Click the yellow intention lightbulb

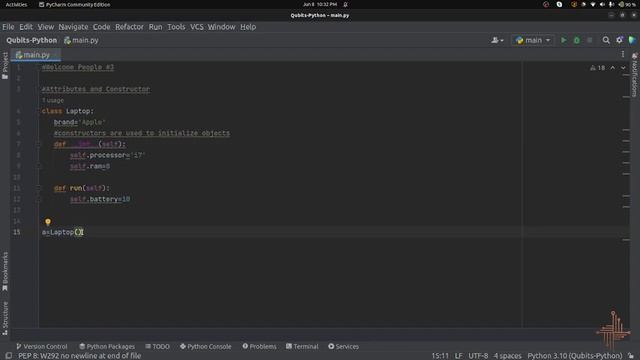click(48, 222)
